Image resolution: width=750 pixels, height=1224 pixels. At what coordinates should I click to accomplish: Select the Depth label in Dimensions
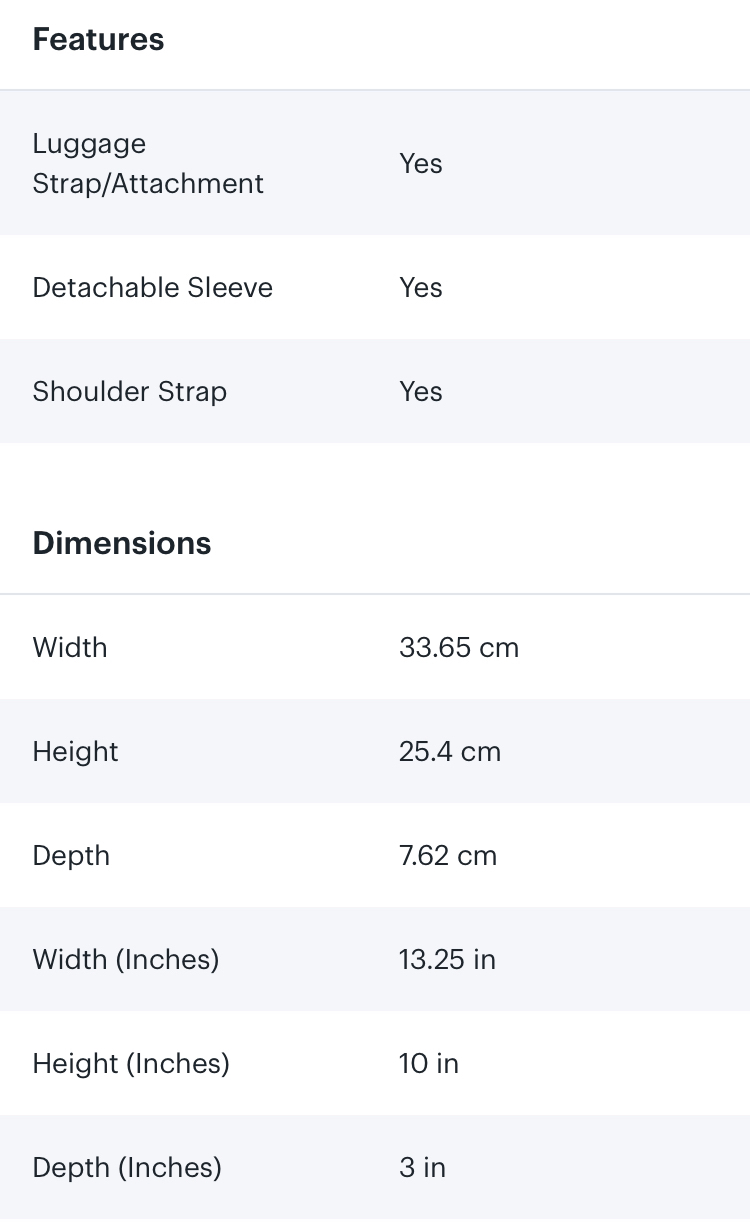pos(71,856)
